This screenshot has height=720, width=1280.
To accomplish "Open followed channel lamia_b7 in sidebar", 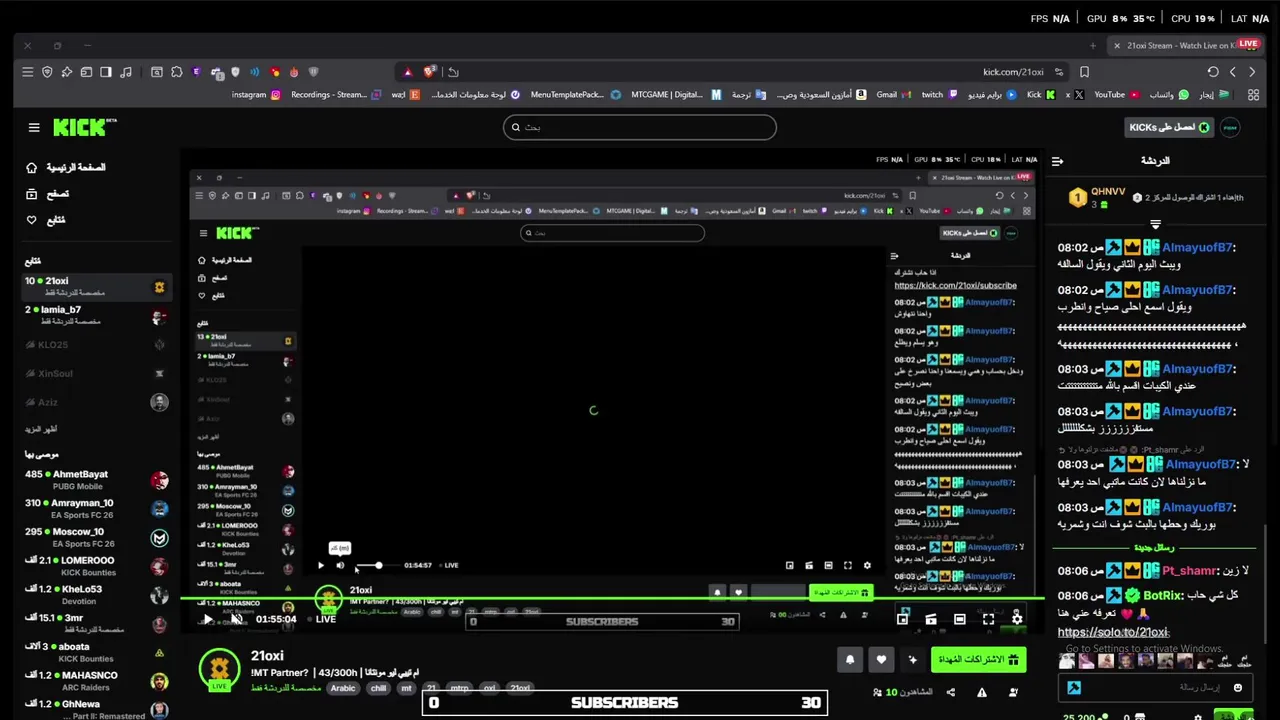I will click(95, 315).
